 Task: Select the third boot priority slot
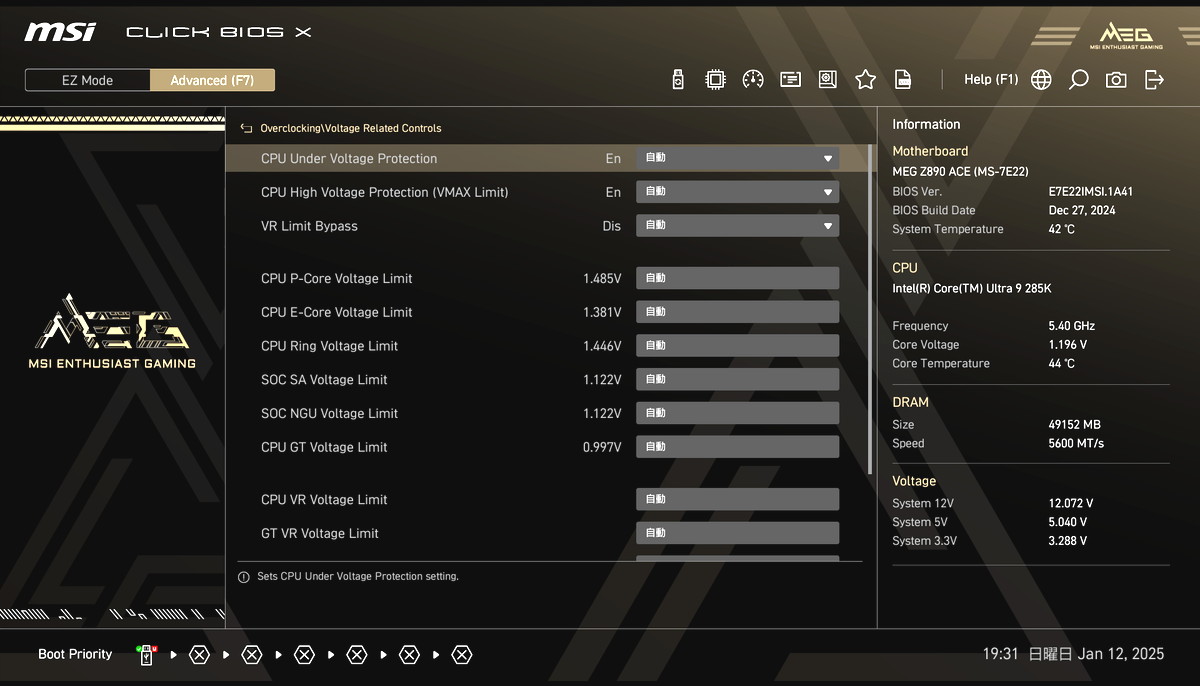(252, 655)
